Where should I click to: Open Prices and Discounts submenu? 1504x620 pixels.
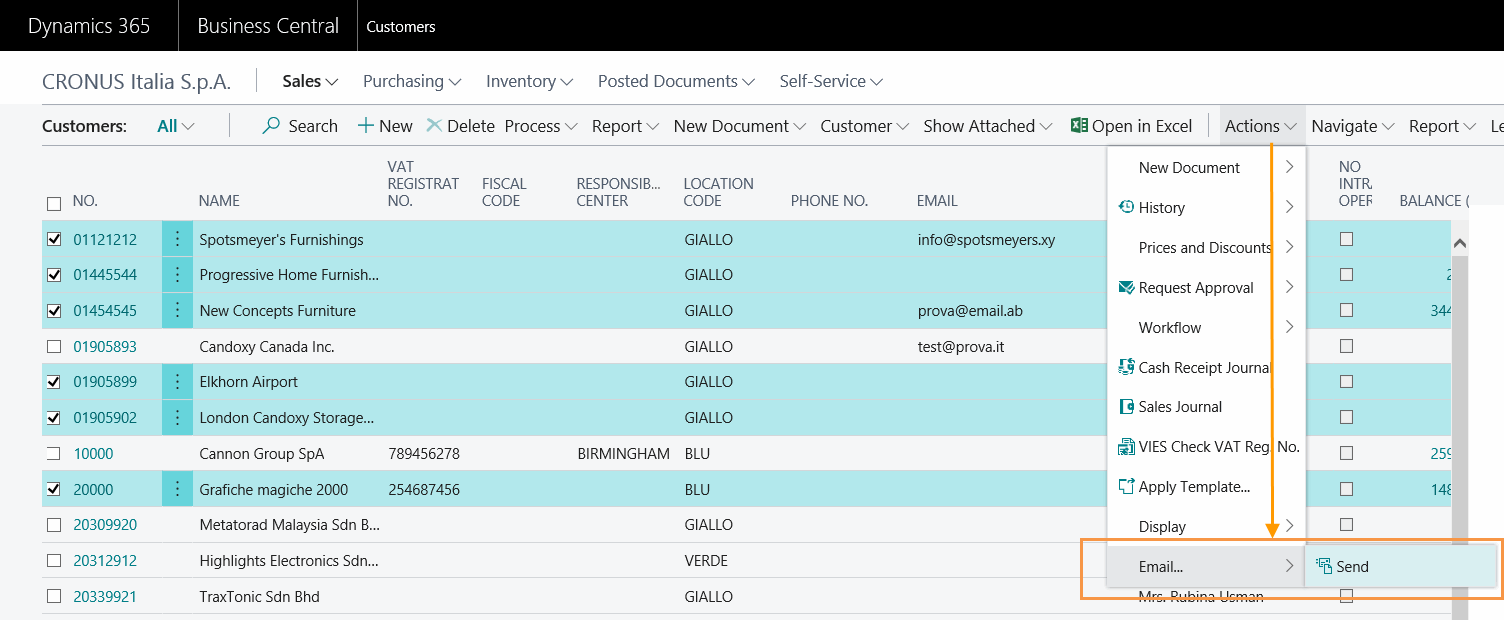[x=1206, y=247]
